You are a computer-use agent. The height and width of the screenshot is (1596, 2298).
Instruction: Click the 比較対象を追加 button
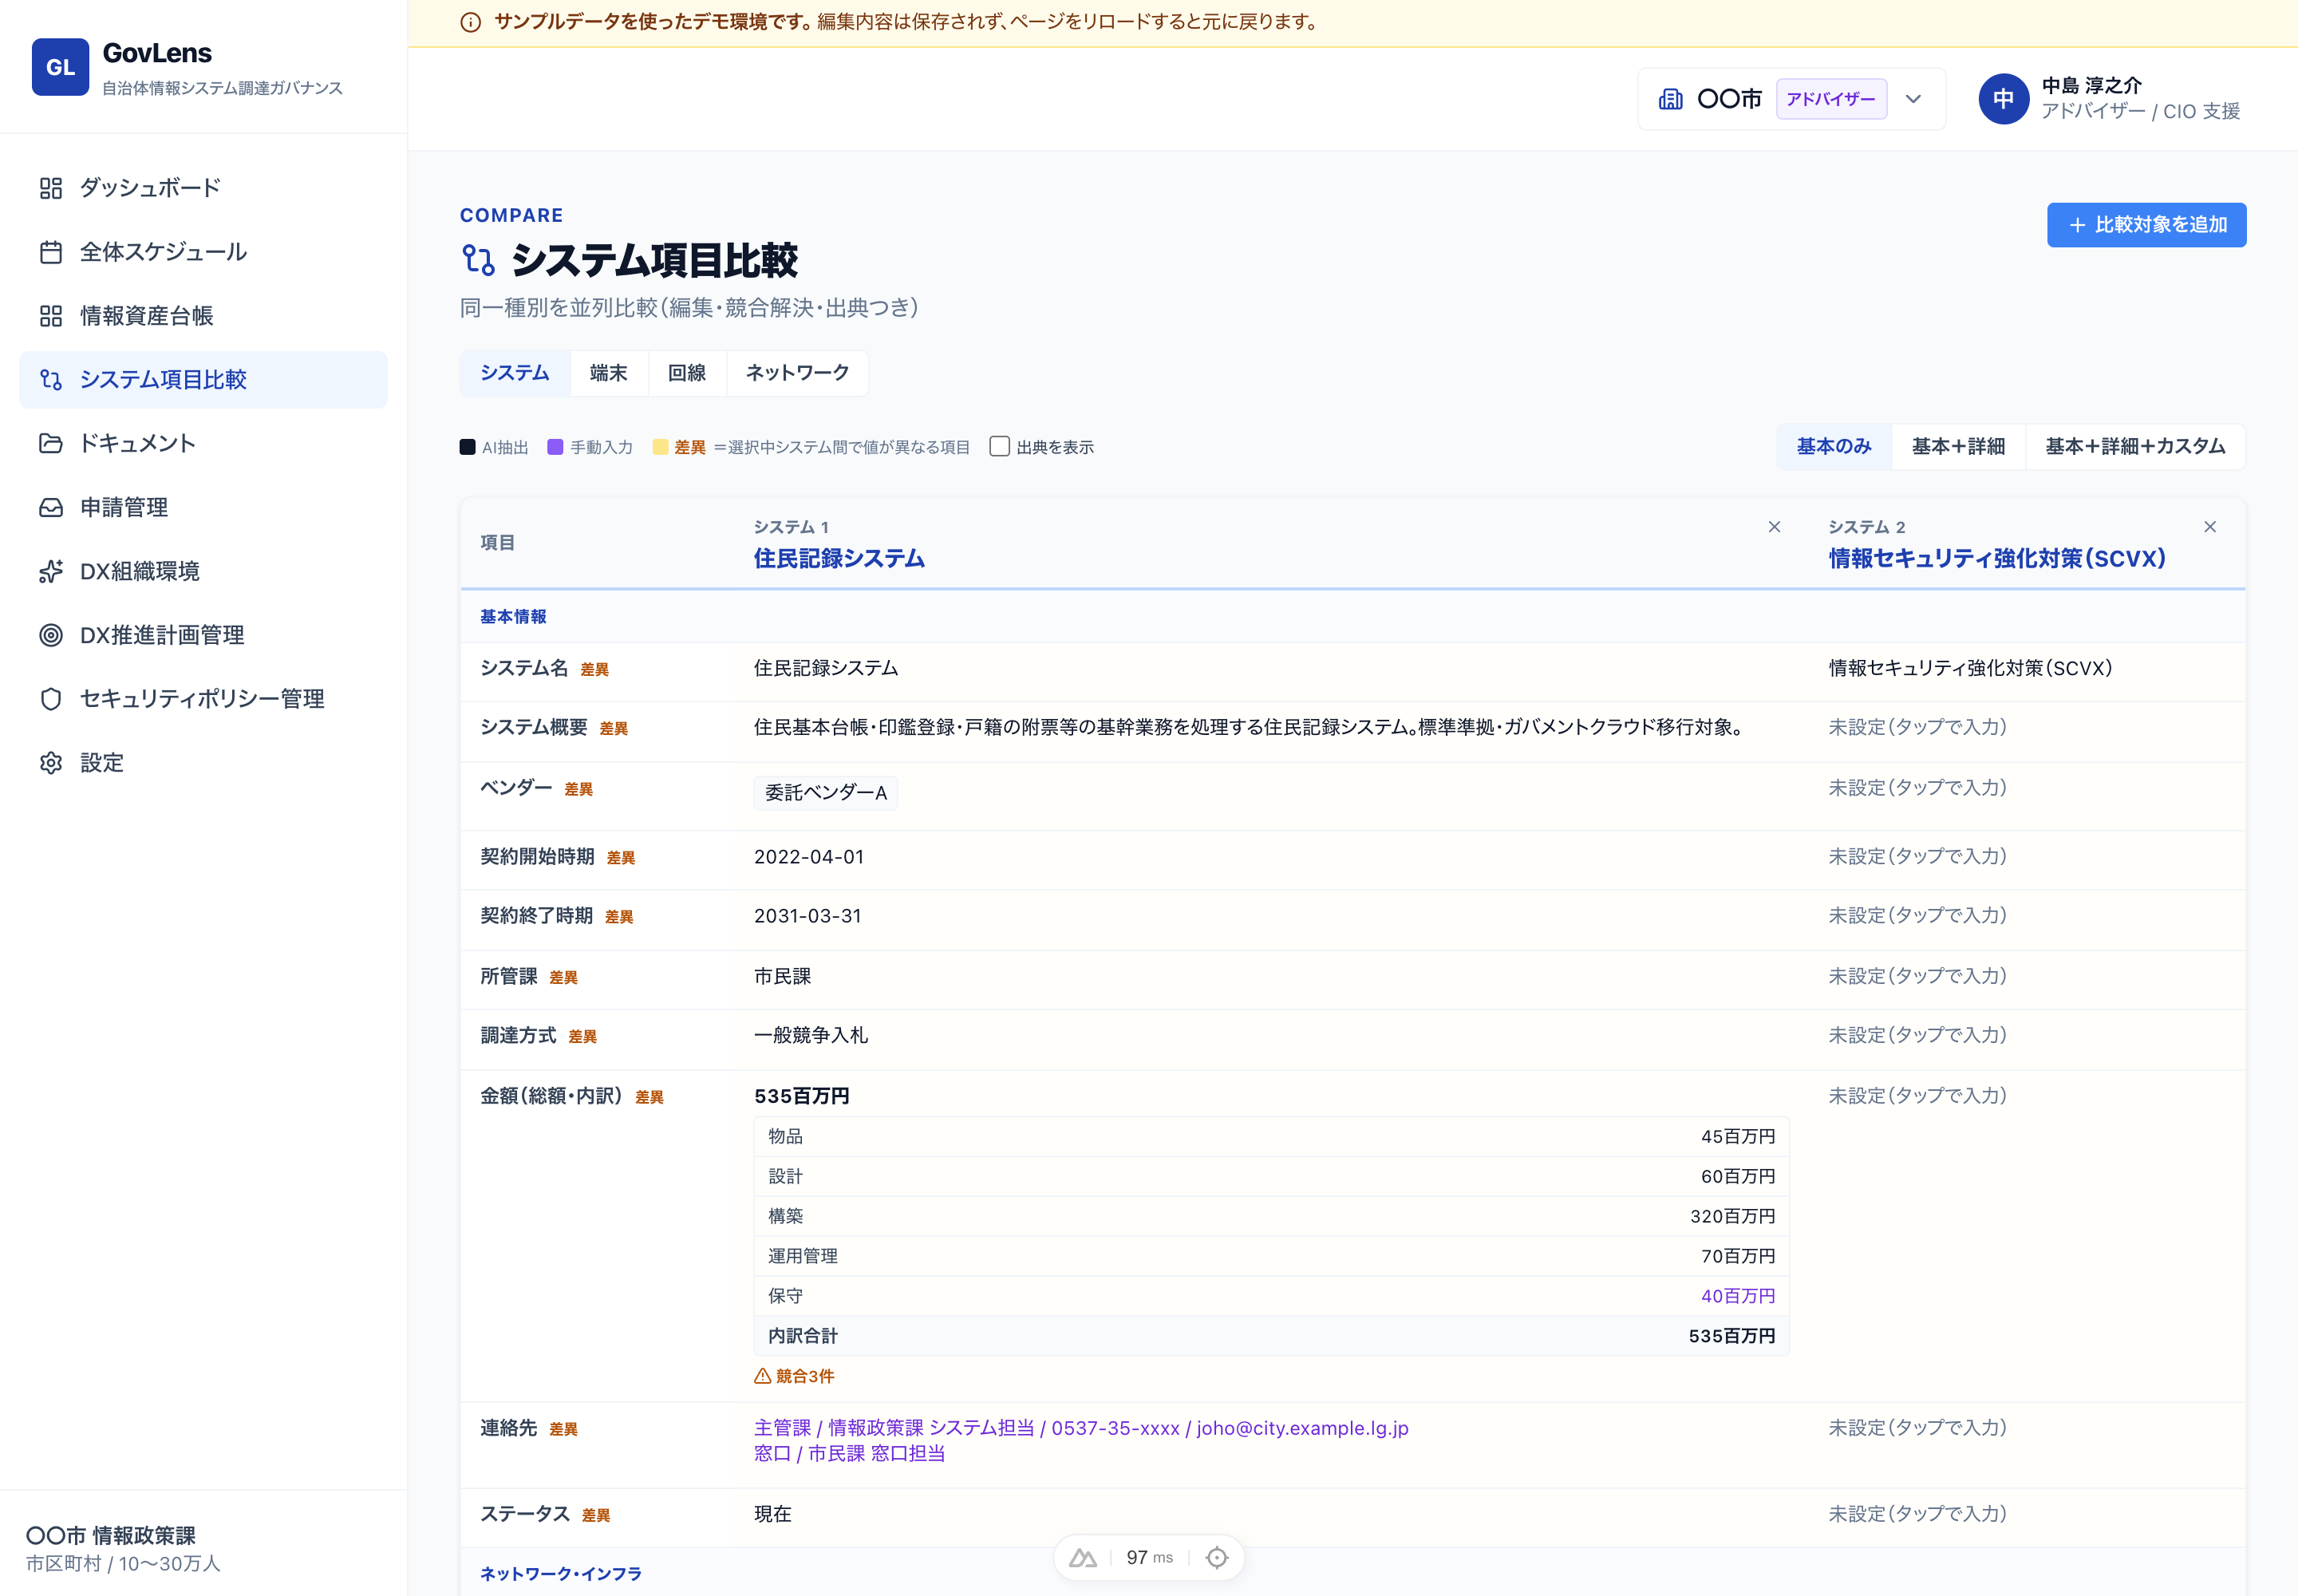click(2146, 225)
